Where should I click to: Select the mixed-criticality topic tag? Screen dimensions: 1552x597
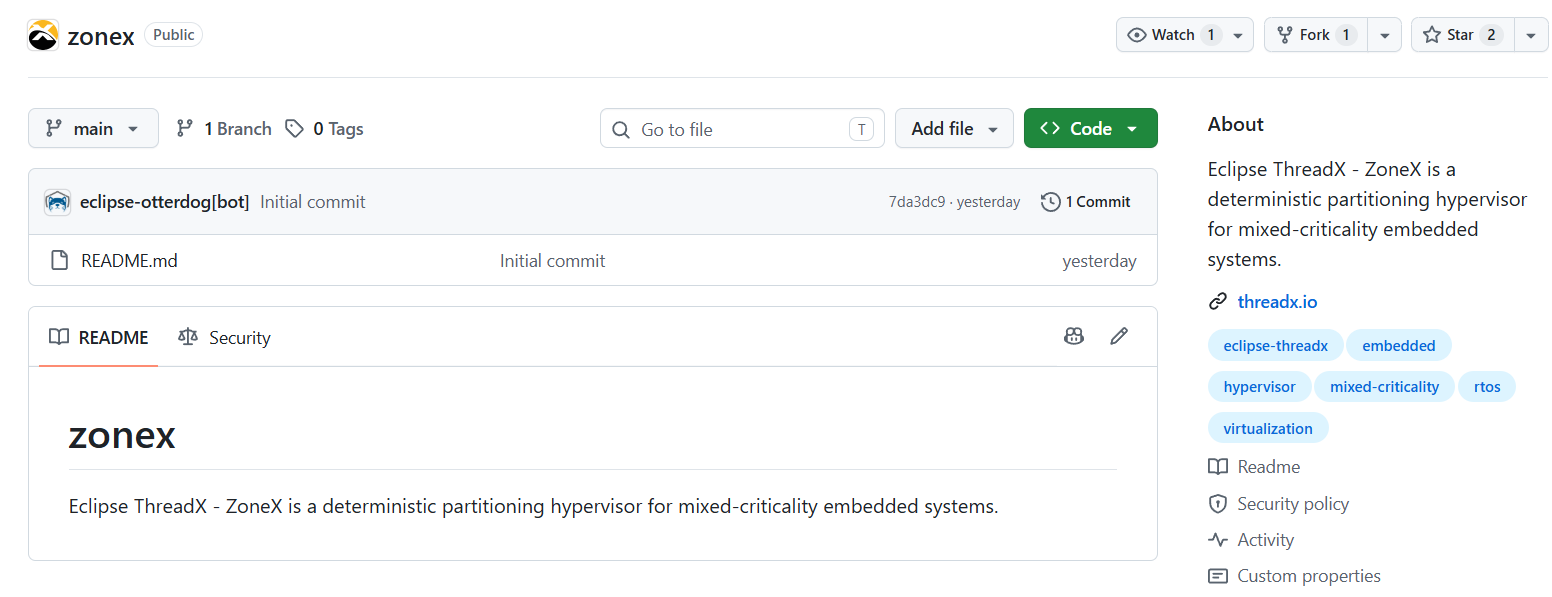click(x=1384, y=387)
